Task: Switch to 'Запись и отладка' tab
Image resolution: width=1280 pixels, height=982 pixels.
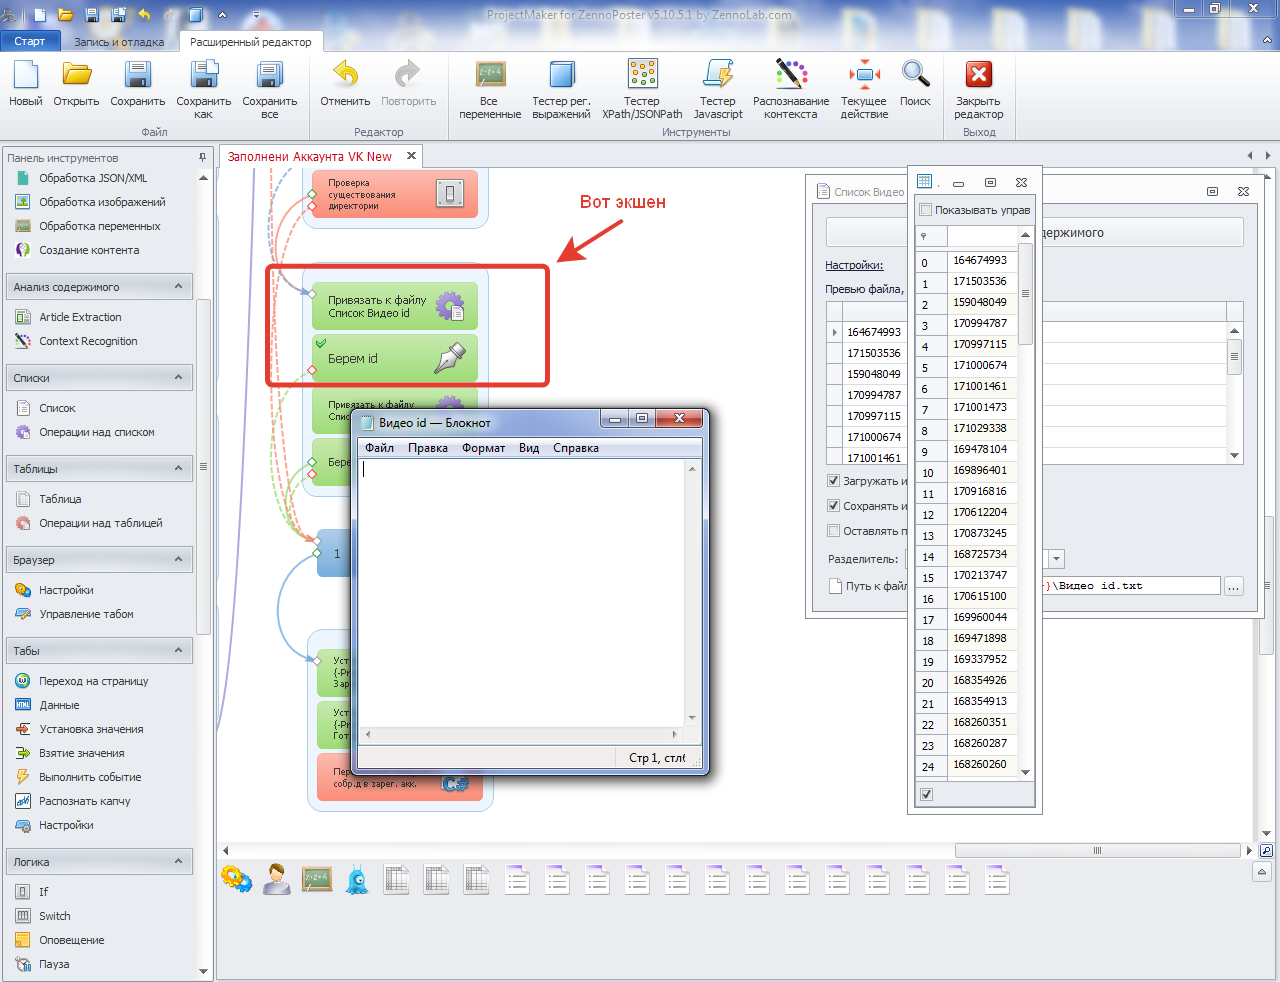Action: [x=119, y=42]
